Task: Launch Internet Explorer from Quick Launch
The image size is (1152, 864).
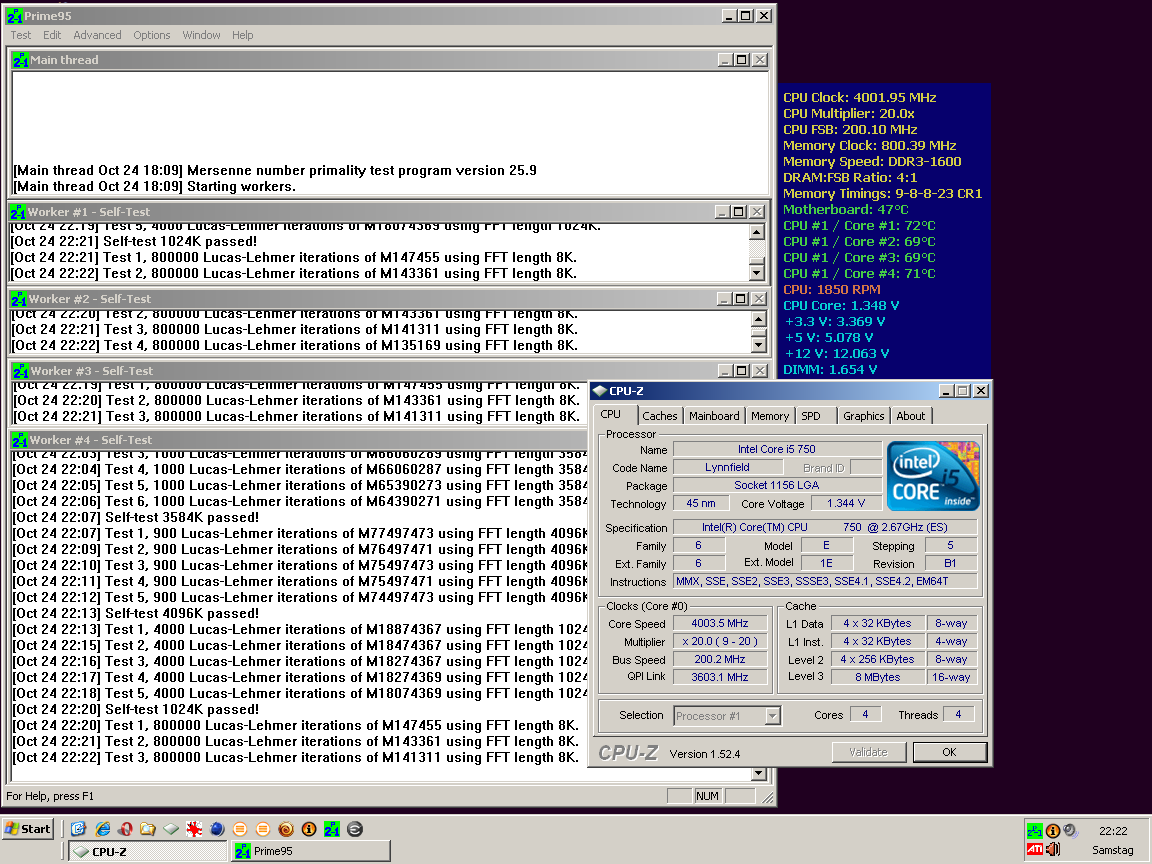Action: click(x=101, y=829)
